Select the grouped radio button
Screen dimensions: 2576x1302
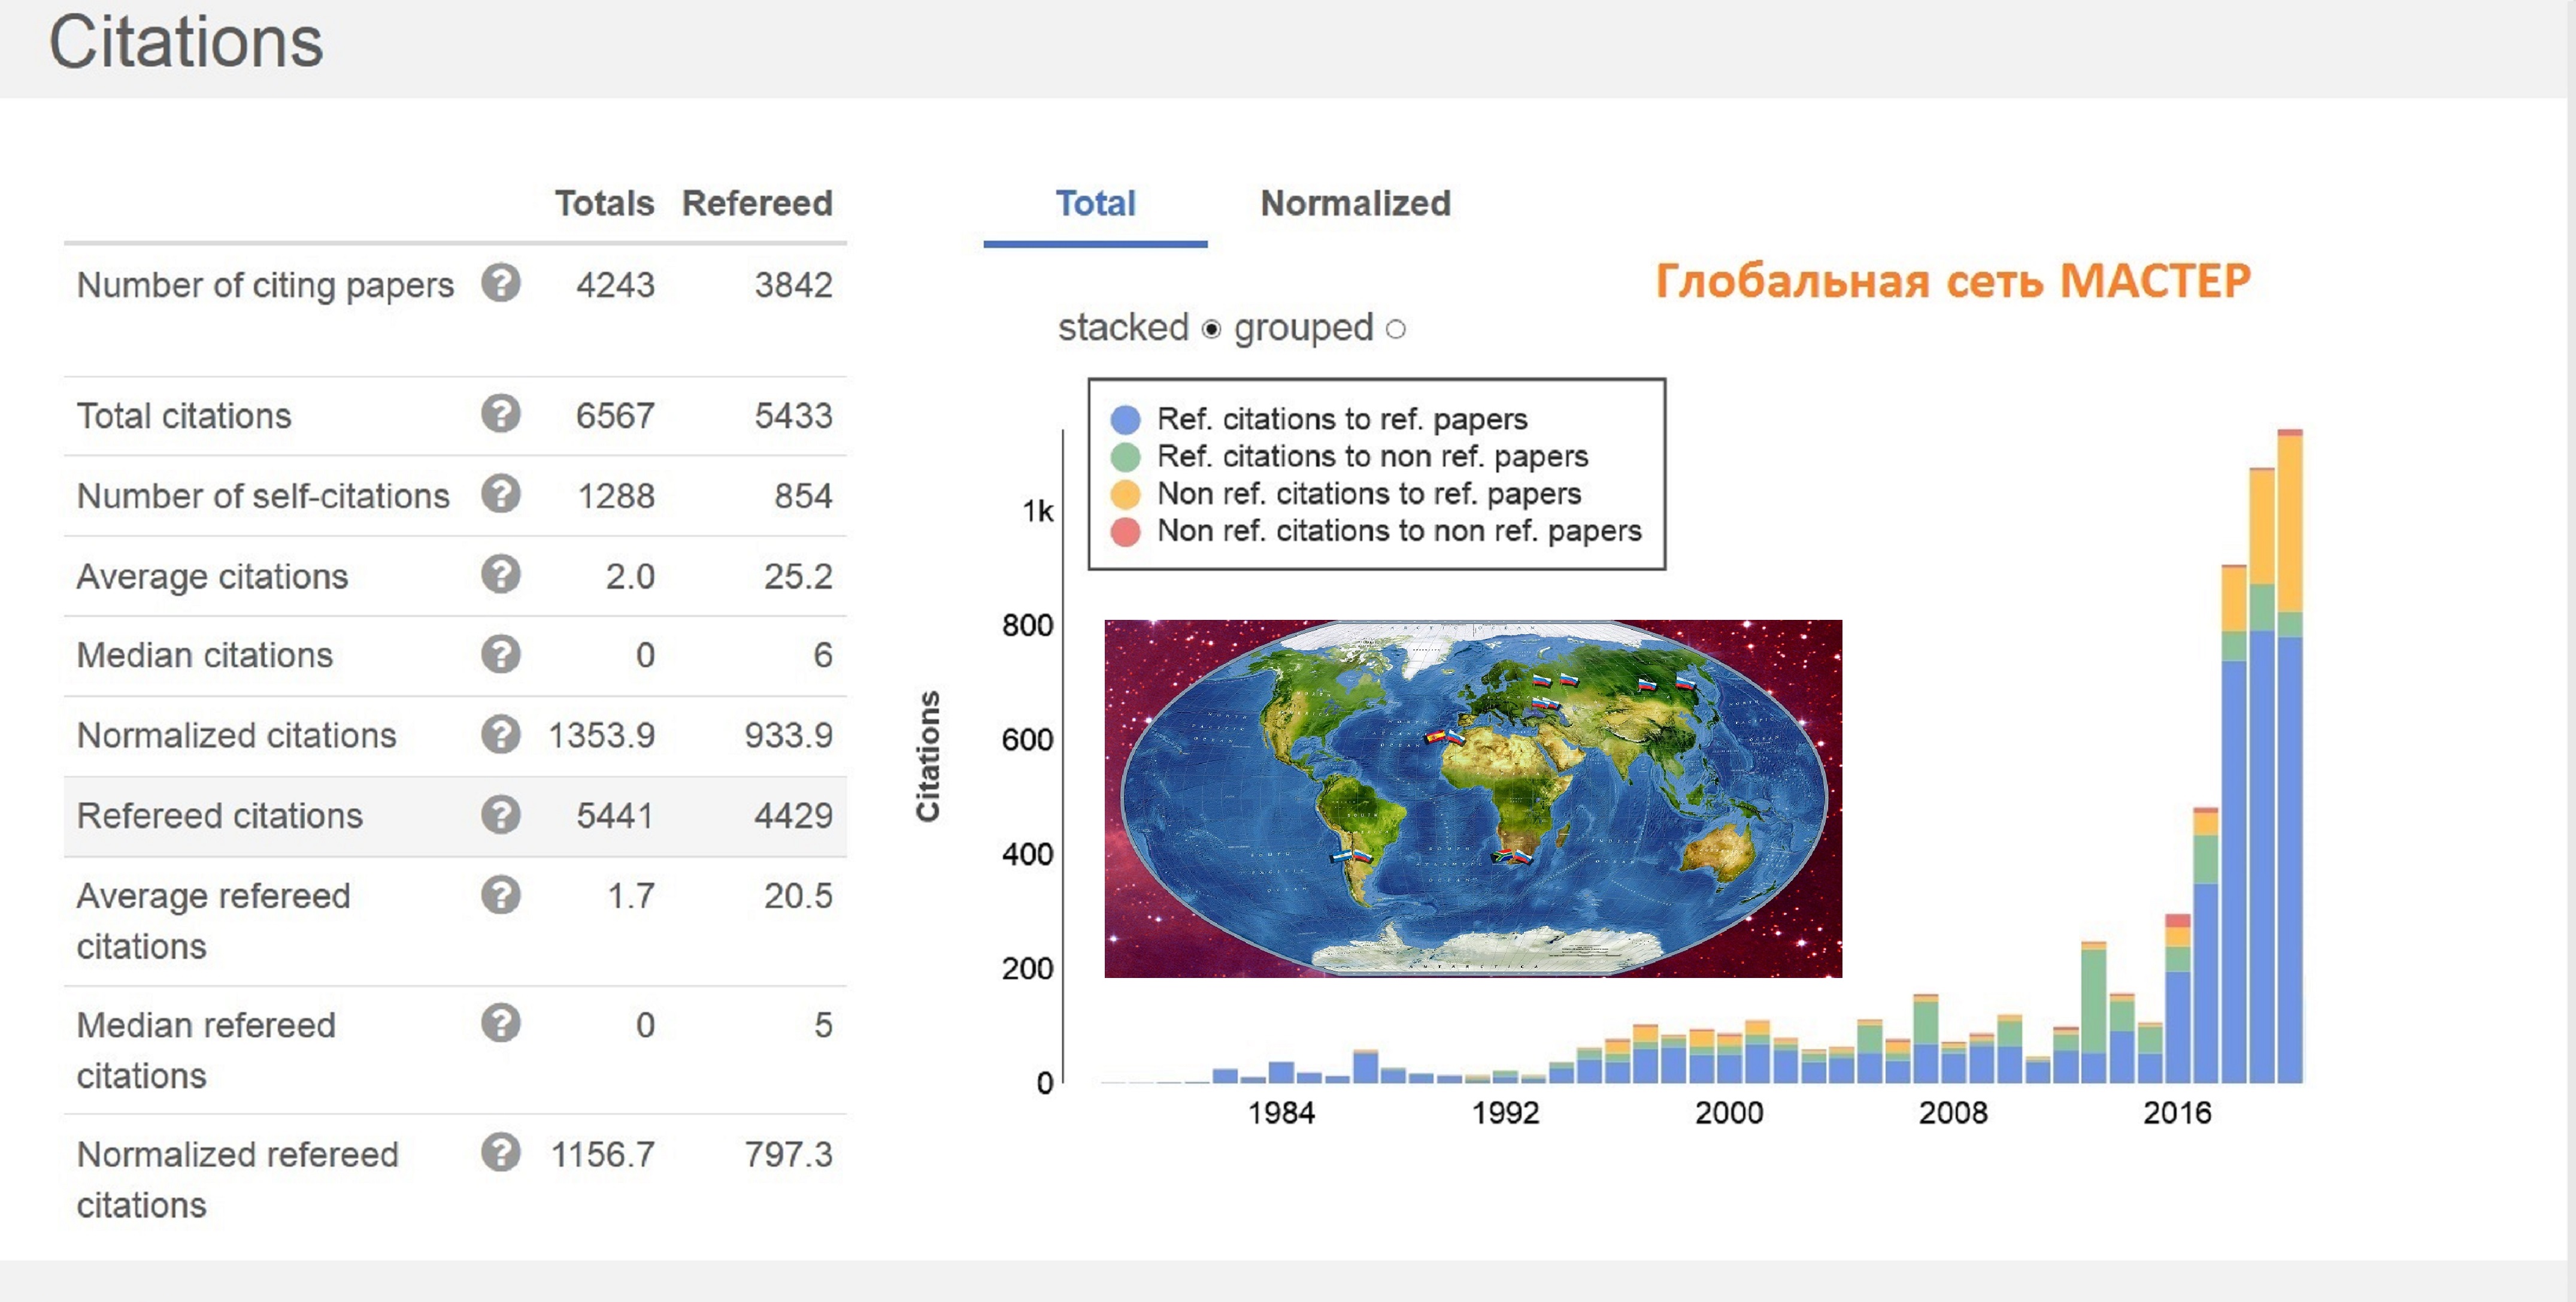point(1396,329)
